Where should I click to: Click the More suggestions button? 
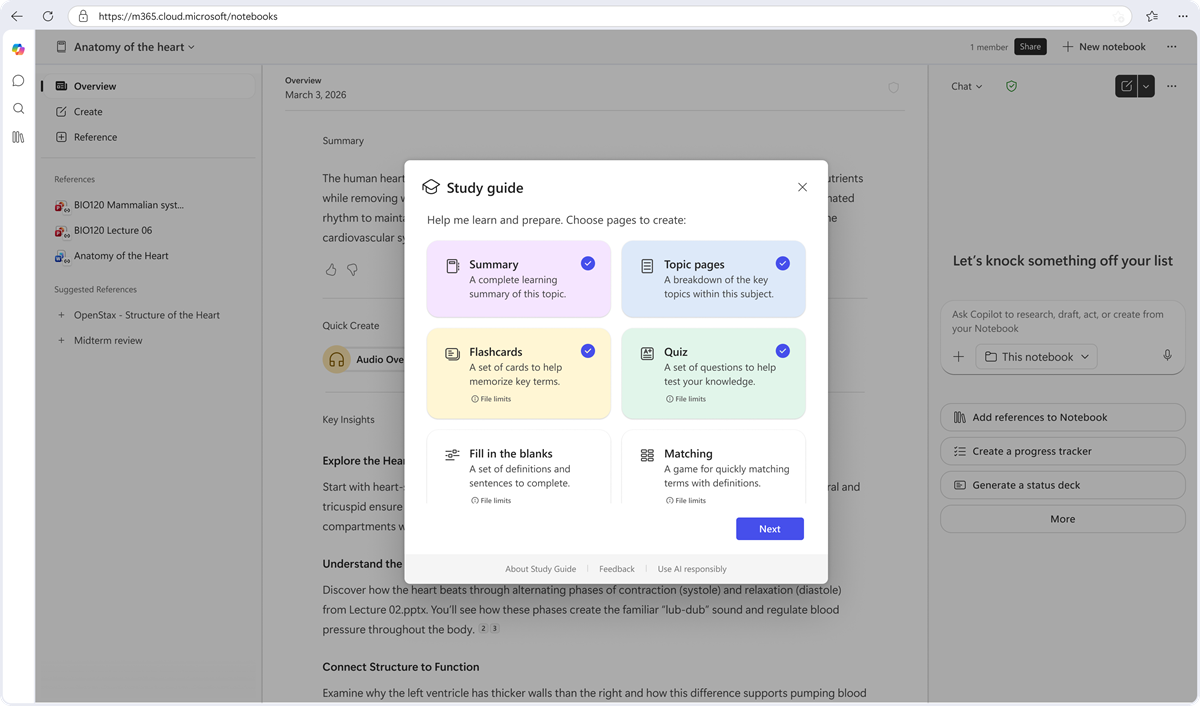point(1062,519)
